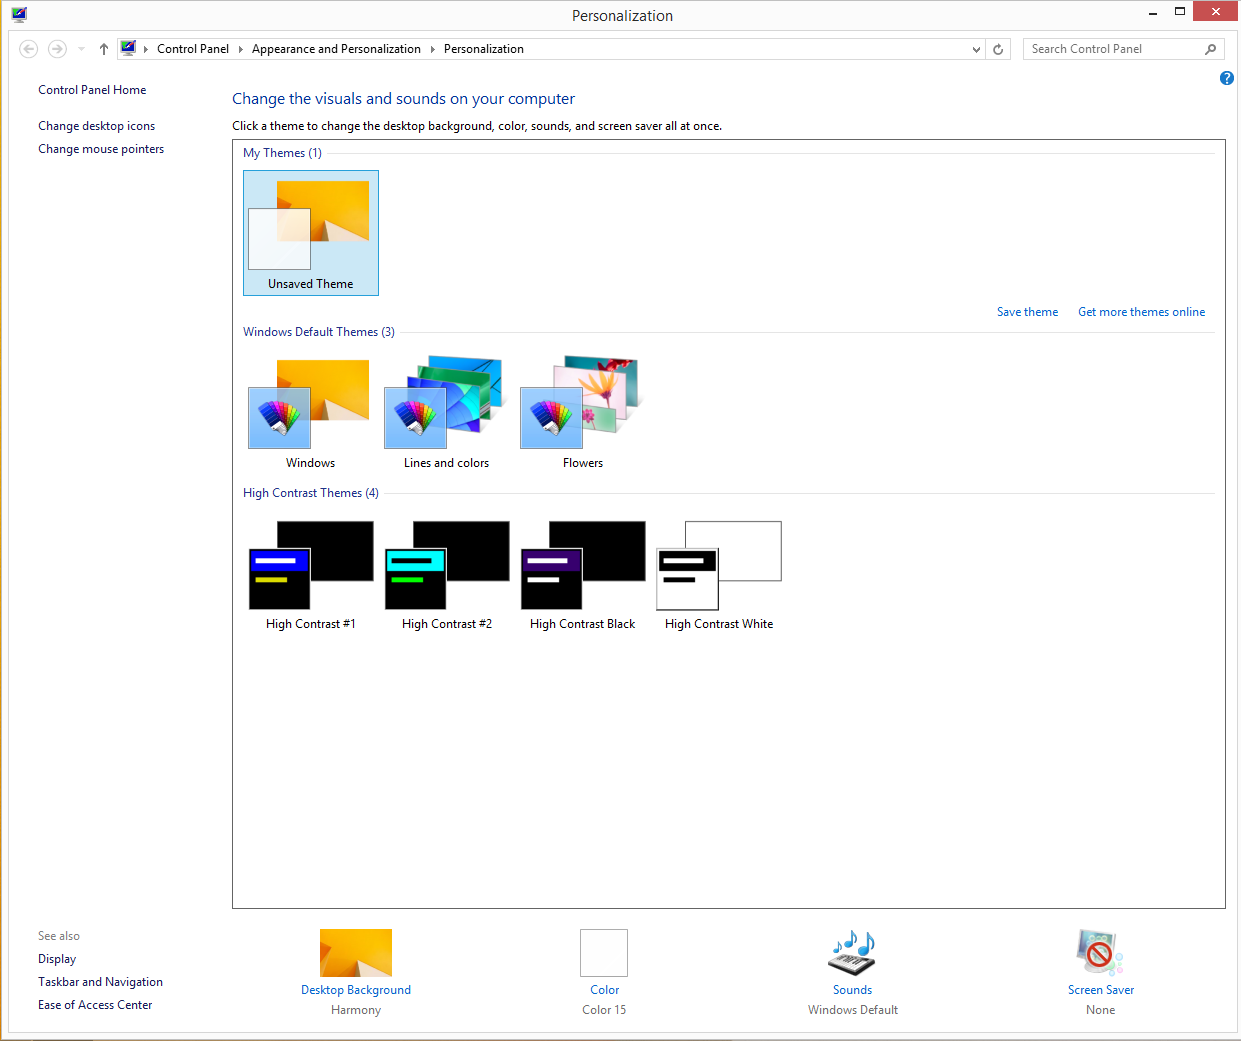The width and height of the screenshot is (1241, 1041).
Task: Minimize the Personalization window
Action: tap(1153, 12)
